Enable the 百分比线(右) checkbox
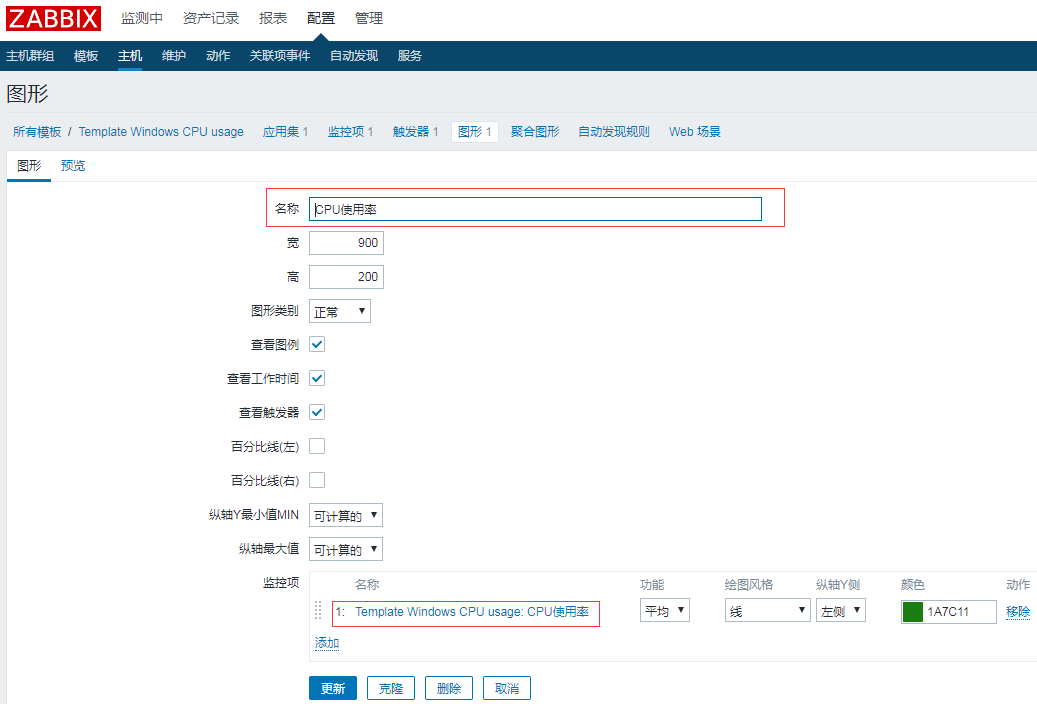Image resolution: width=1037 pixels, height=704 pixels. (x=317, y=480)
